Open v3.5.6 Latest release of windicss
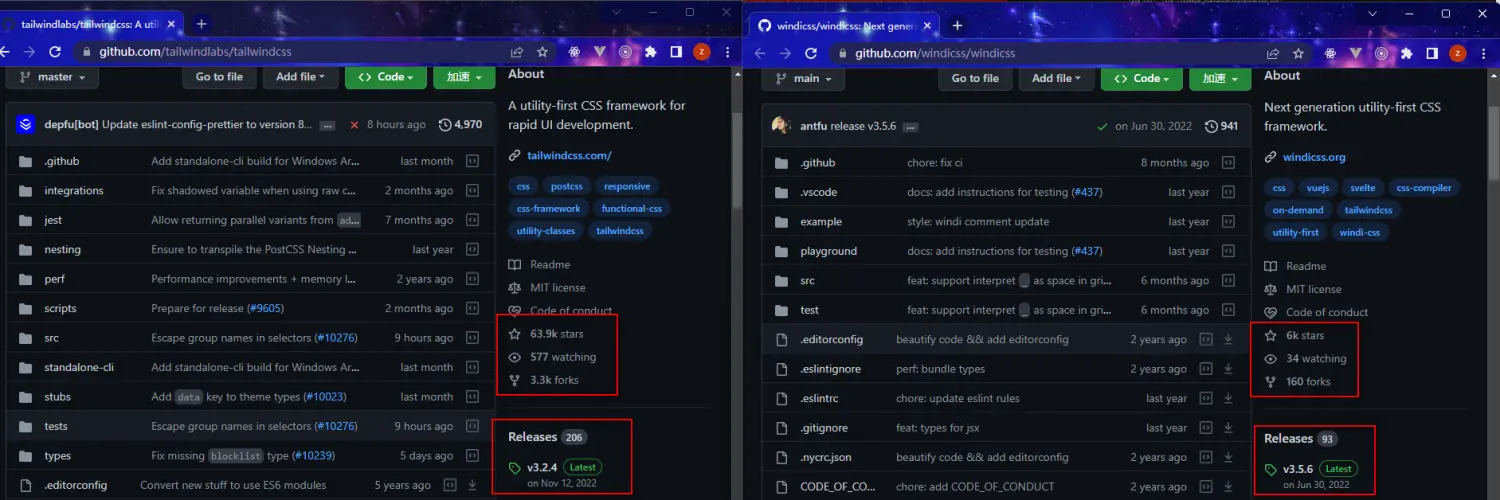The image size is (1500, 500). [x=1321, y=469]
